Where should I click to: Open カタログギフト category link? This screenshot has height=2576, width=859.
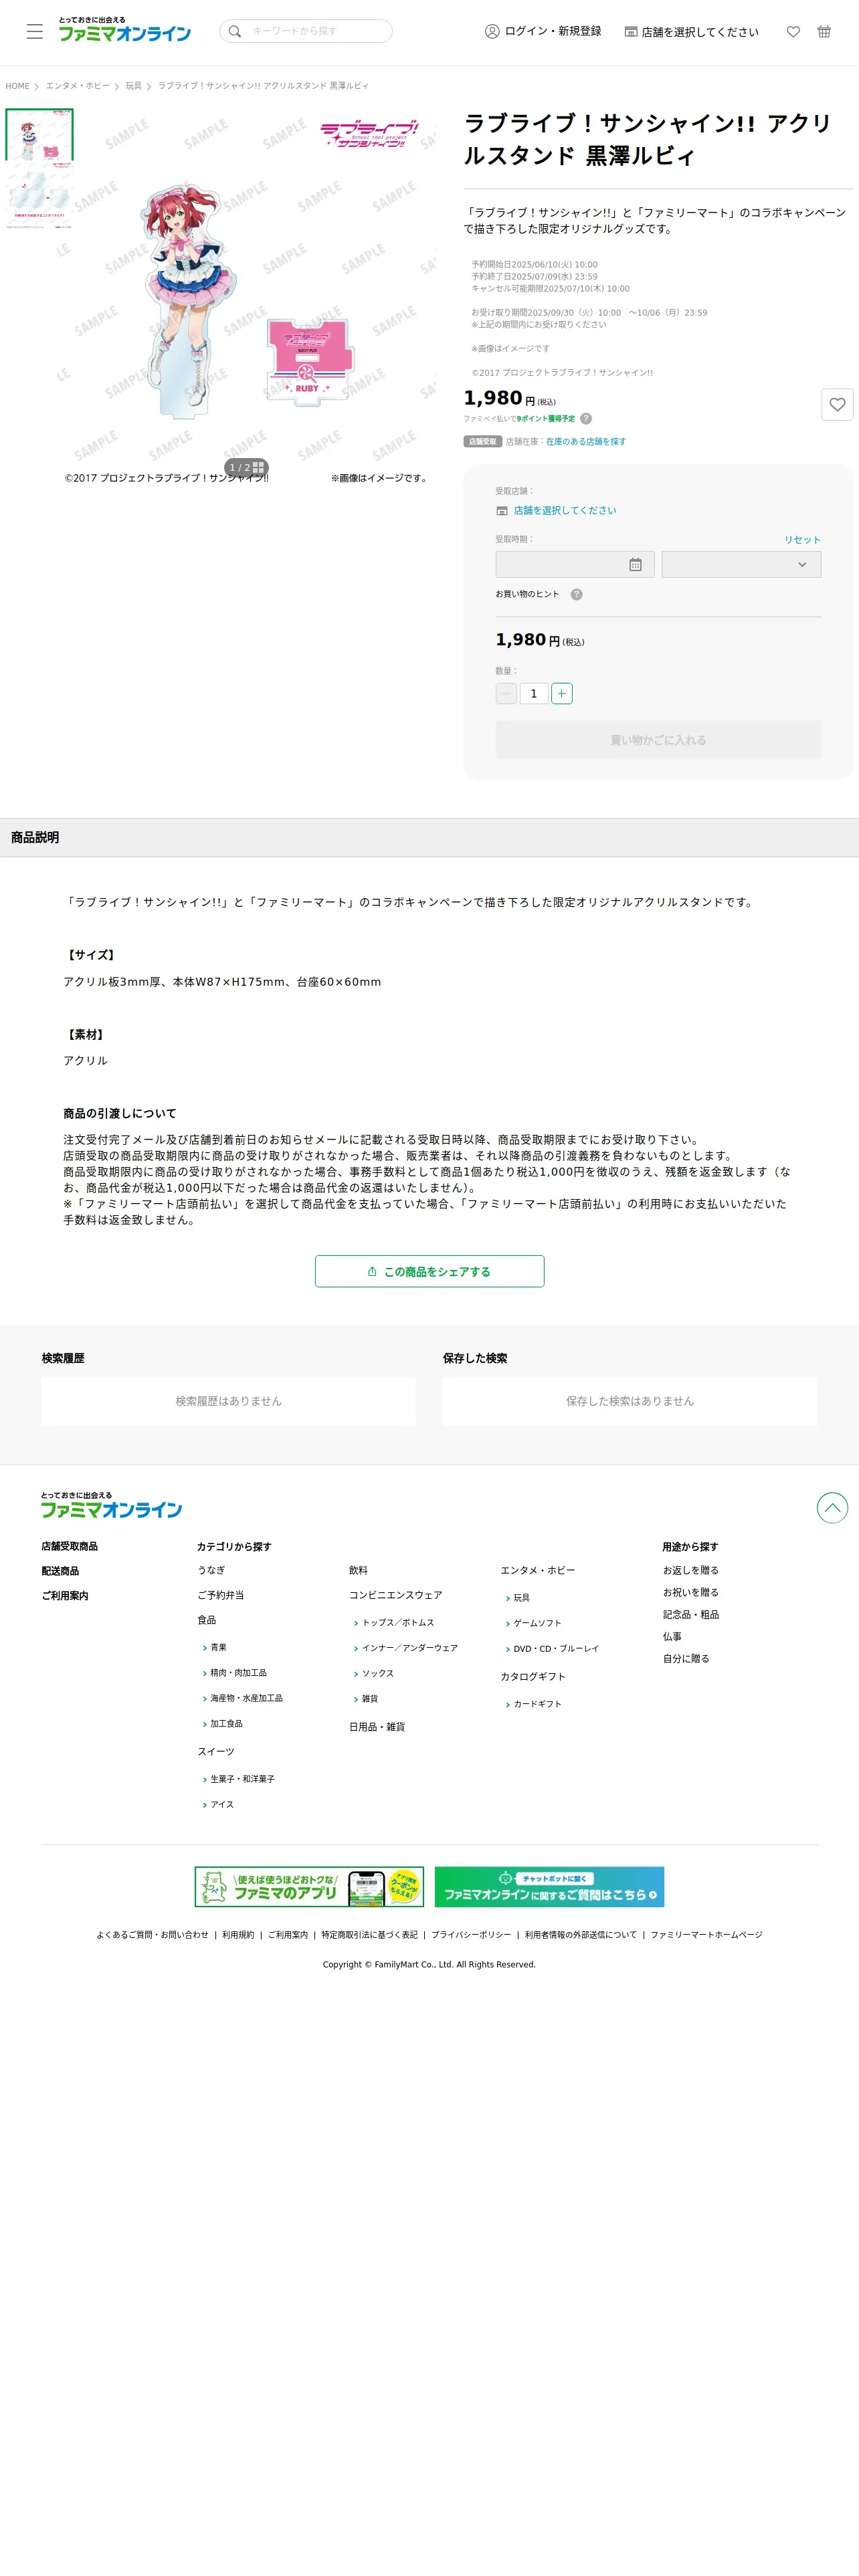point(533,1677)
